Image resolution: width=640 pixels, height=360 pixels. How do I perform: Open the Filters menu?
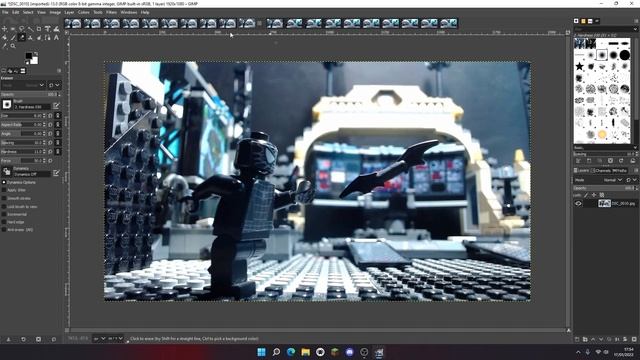[x=111, y=12]
